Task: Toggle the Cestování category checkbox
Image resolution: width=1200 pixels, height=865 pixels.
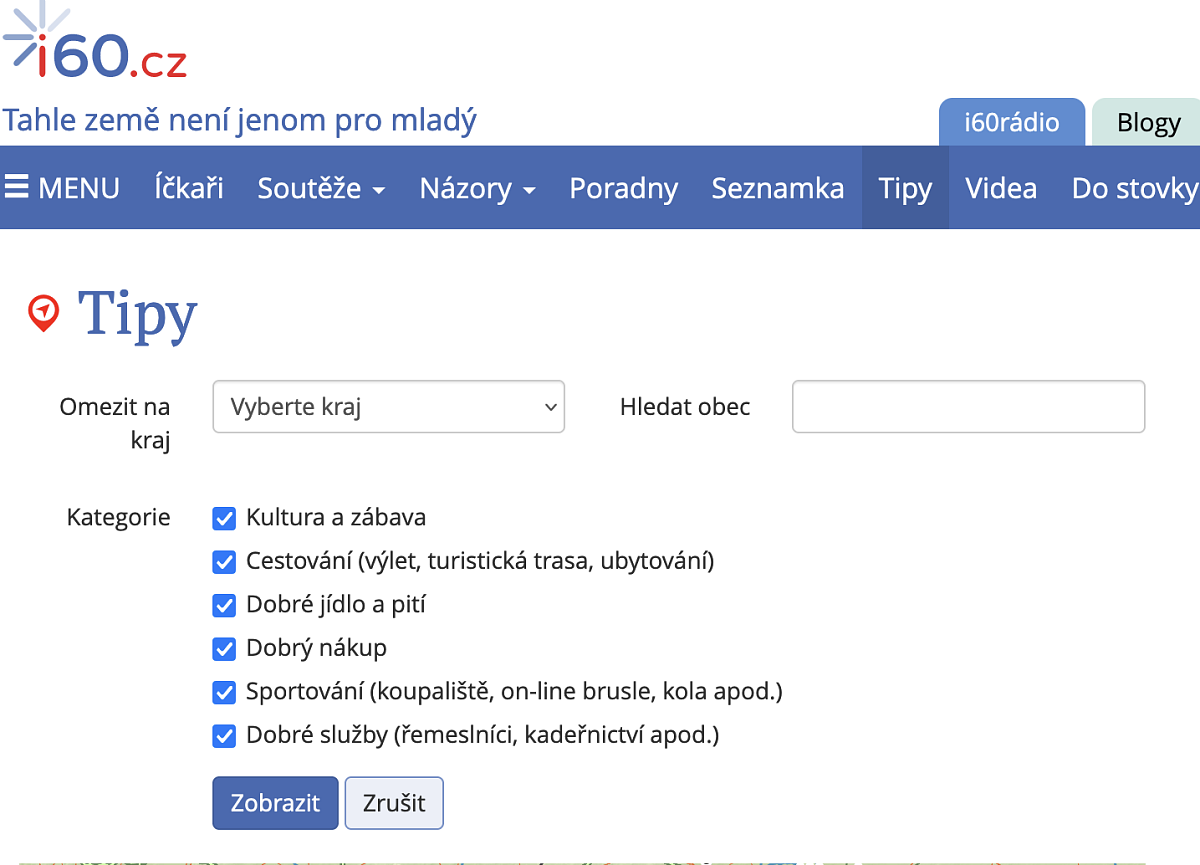Action: 224,562
